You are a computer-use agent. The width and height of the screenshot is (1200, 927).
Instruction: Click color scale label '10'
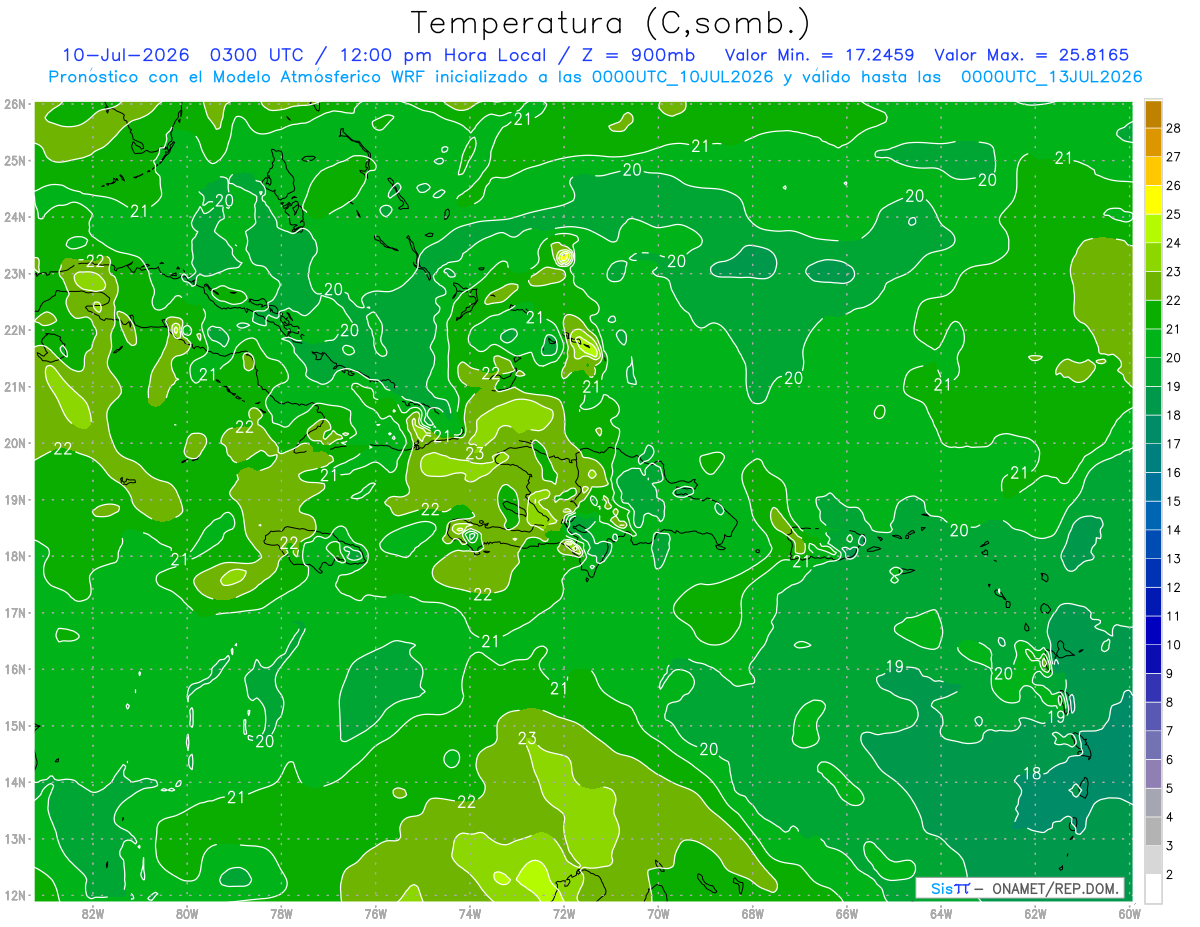[1174, 645]
